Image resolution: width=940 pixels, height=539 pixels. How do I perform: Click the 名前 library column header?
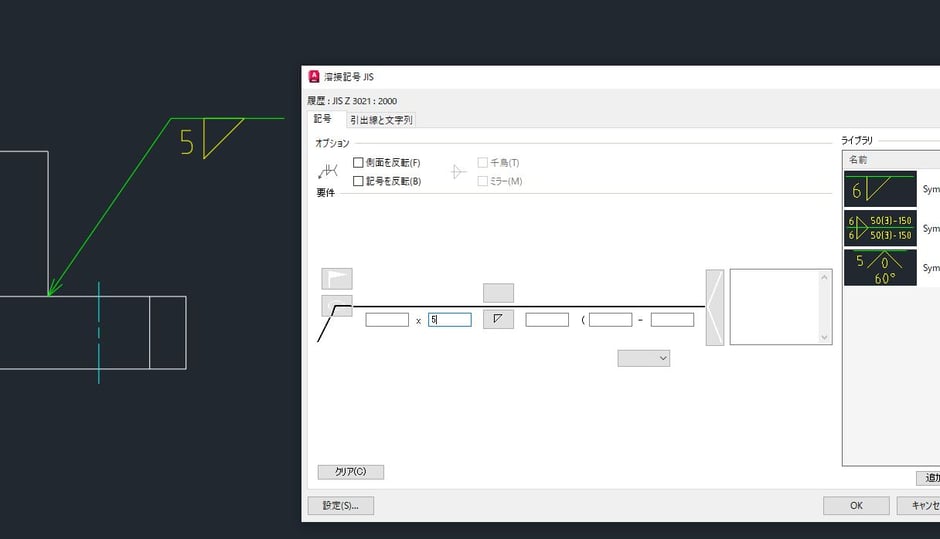pyautogui.click(x=891, y=159)
